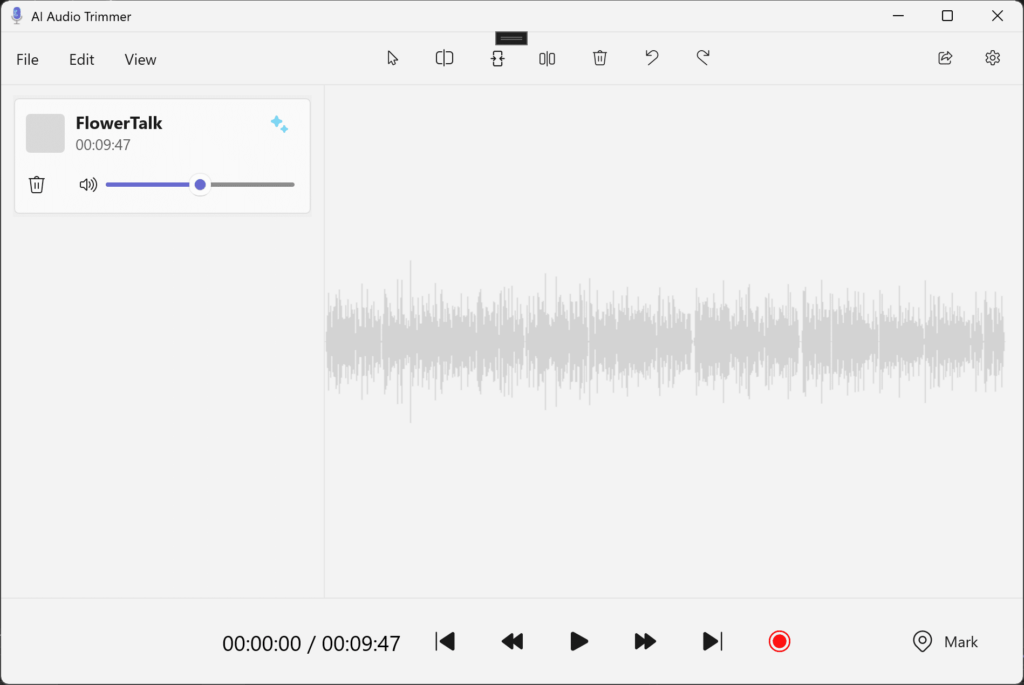Open the View menu
1024x685 pixels.
140,60
